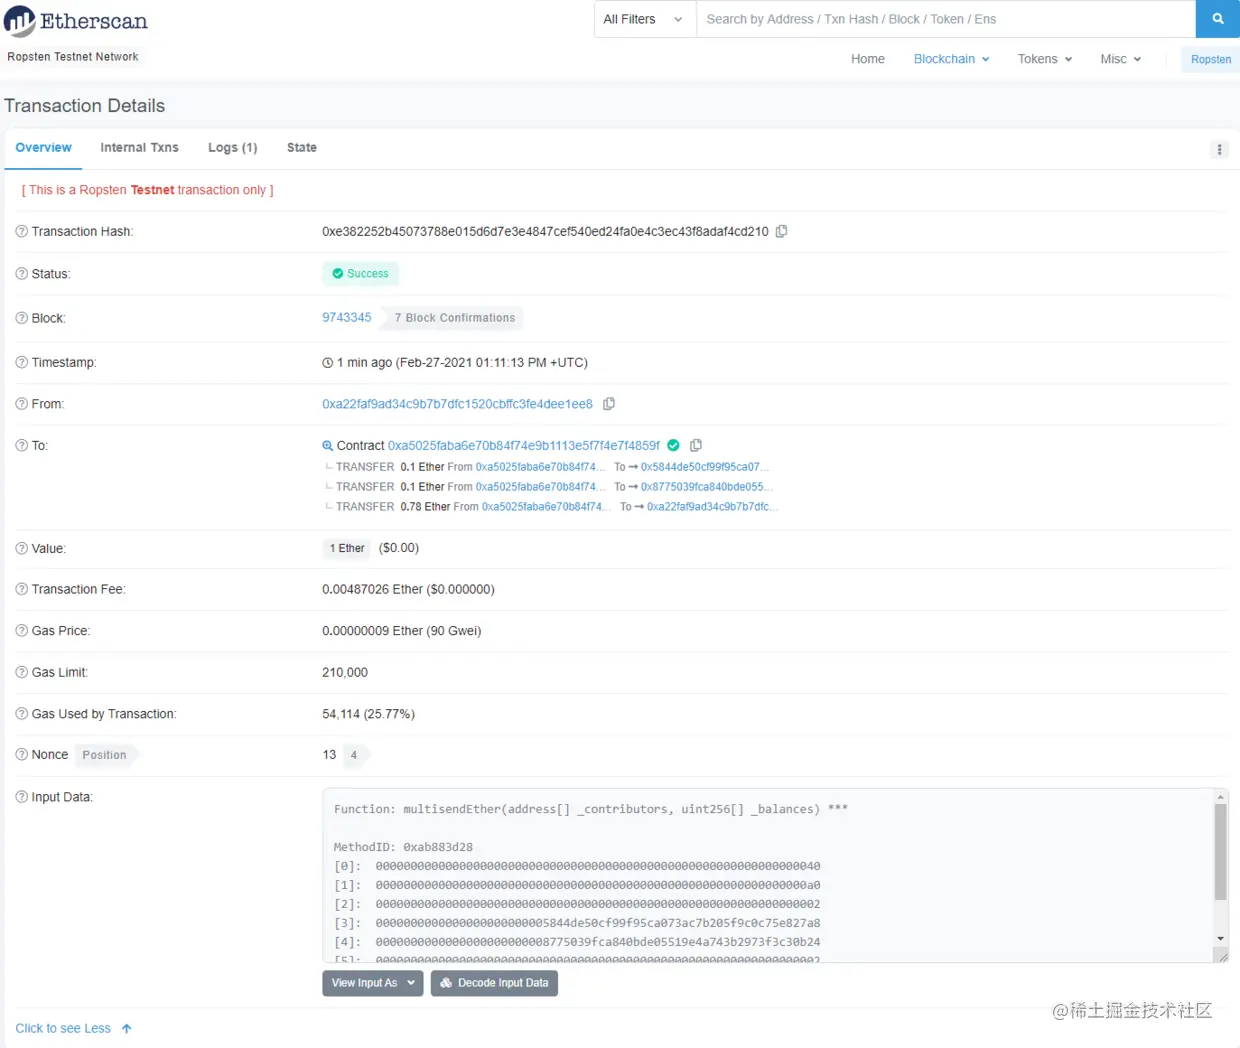
Task: Copy the To contract address
Action: [x=696, y=445]
